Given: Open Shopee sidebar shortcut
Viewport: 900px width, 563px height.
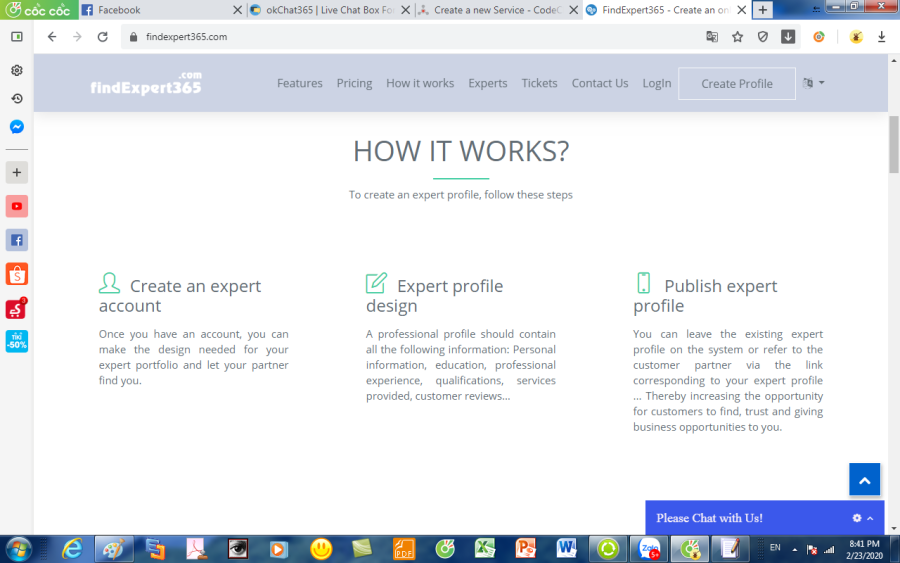Looking at the screenshot, I should click(x=17, y=274).
